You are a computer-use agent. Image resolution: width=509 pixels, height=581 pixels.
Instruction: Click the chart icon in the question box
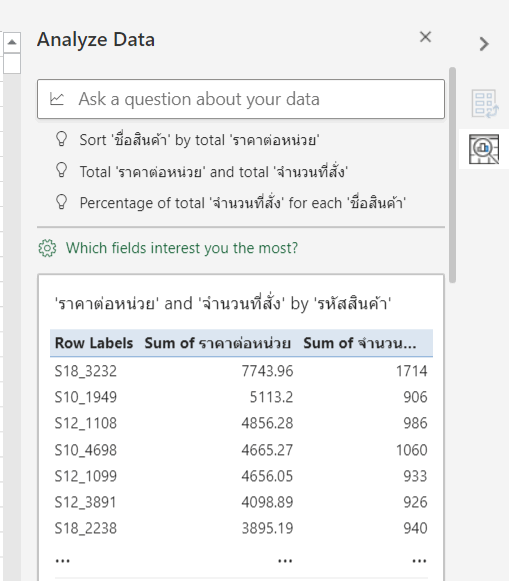pyautogui.click(x=57, y=99)
